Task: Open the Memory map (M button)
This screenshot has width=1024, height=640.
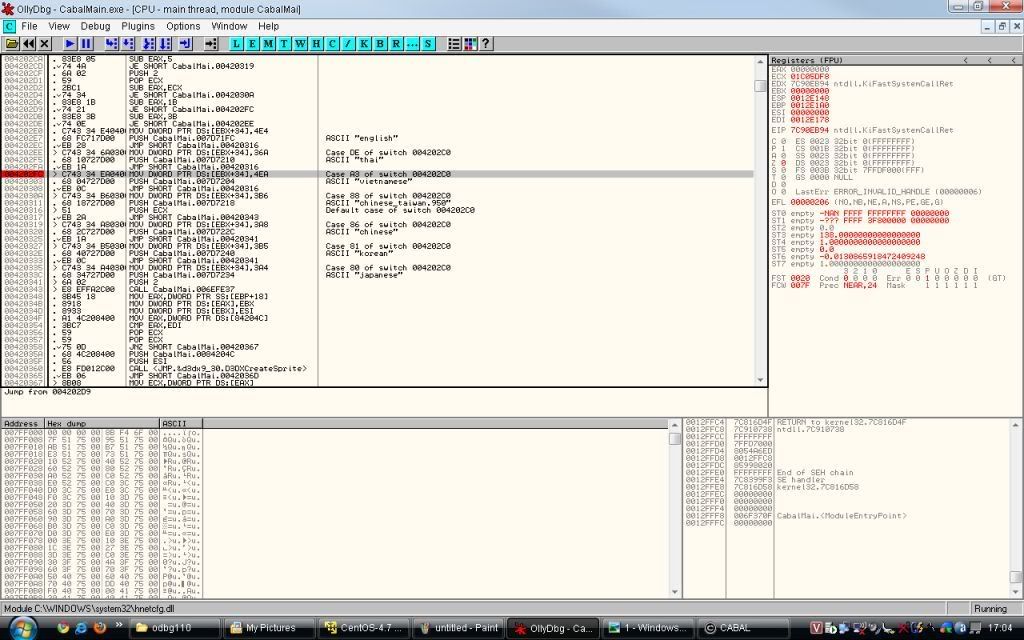Action: click(270, 44)
